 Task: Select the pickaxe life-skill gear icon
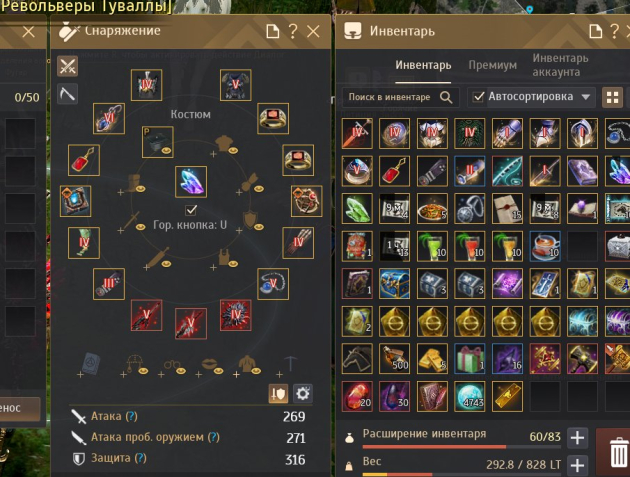(67, 94)
